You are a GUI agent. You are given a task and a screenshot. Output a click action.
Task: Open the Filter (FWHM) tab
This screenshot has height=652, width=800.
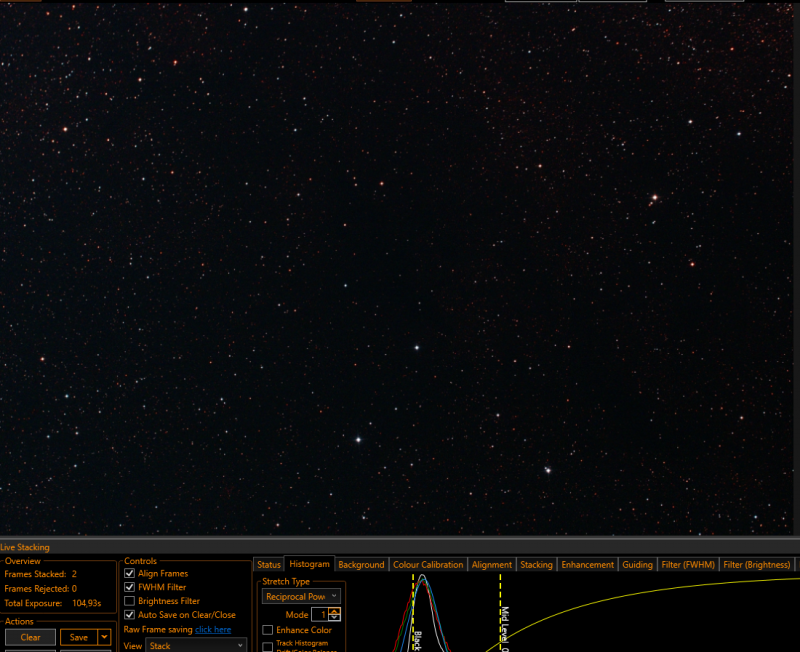[x=688, y=565]
